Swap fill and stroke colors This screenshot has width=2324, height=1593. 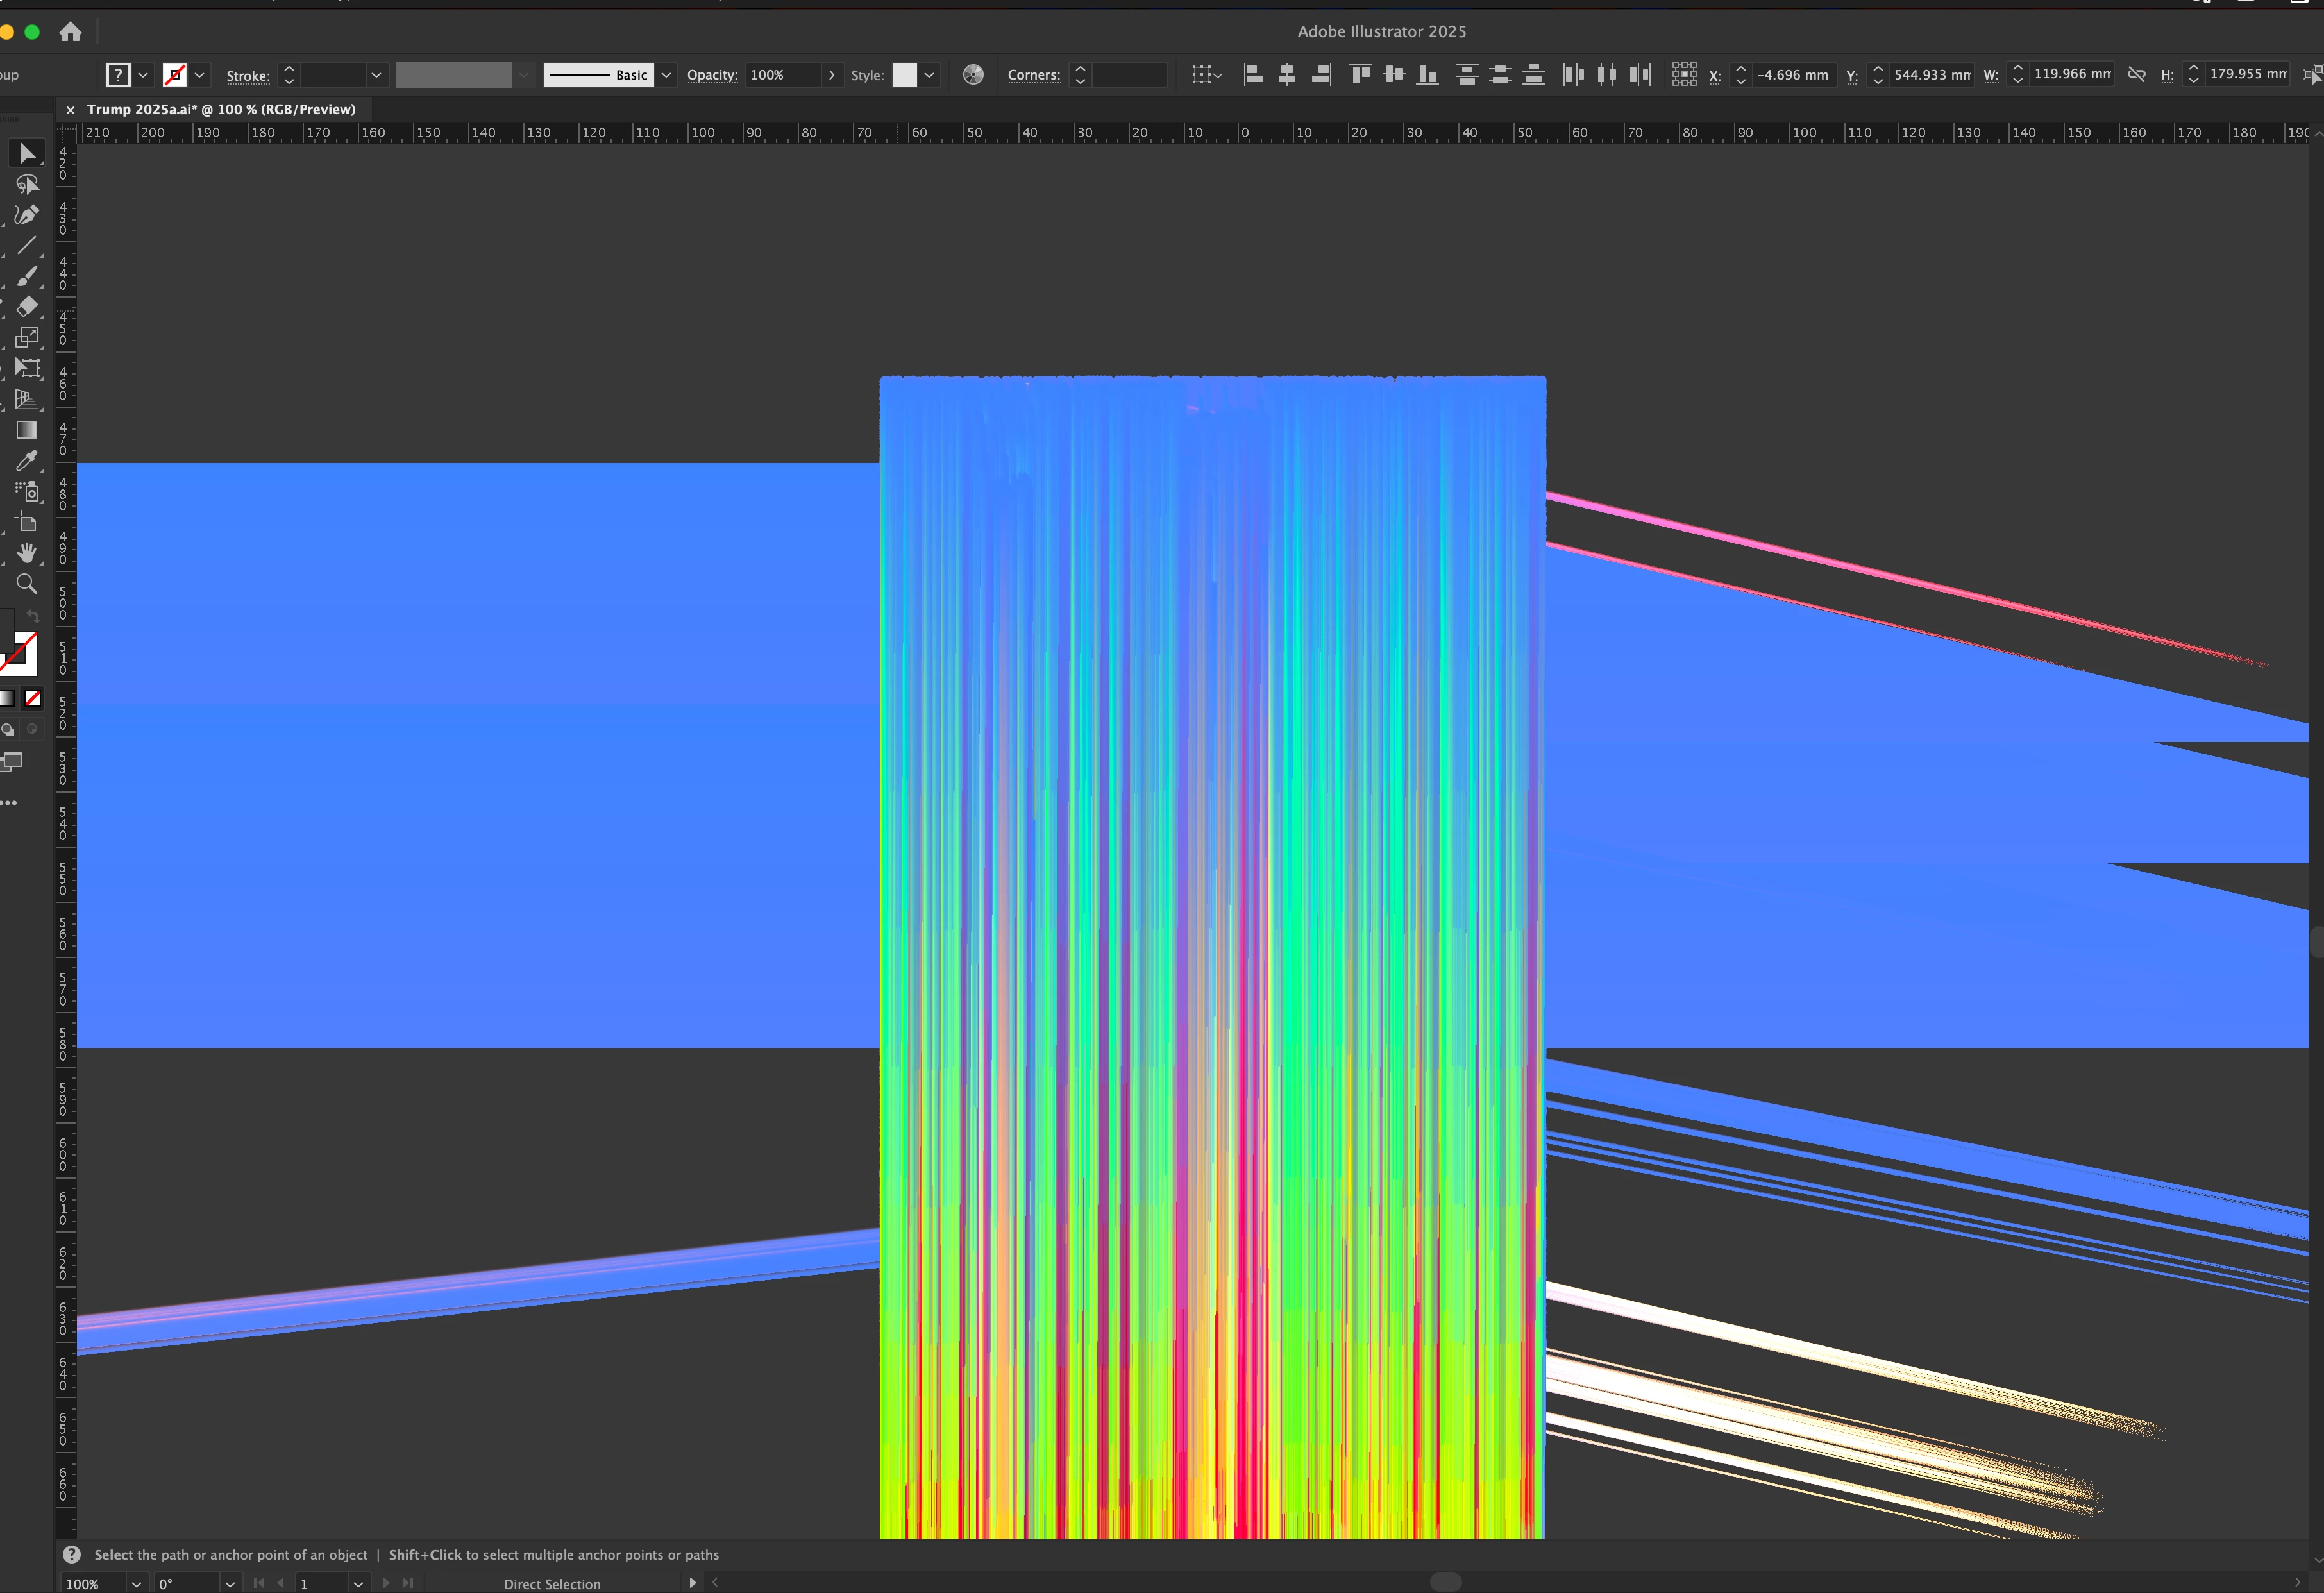pos(33,616)
